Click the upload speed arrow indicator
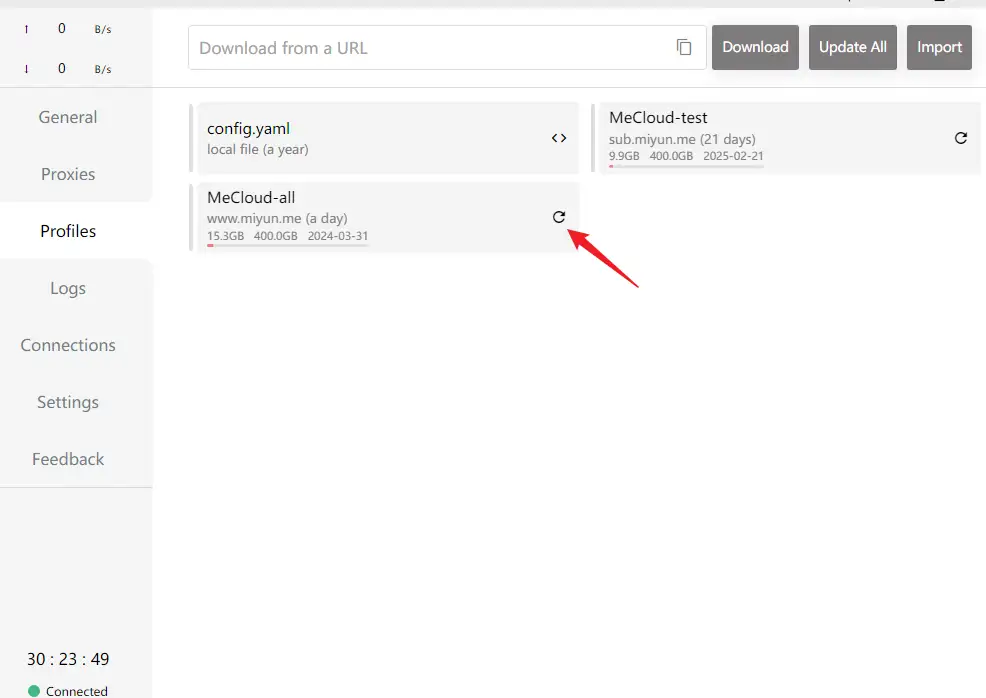Screen dimensions: 986x698 click(x=26, y=29)
